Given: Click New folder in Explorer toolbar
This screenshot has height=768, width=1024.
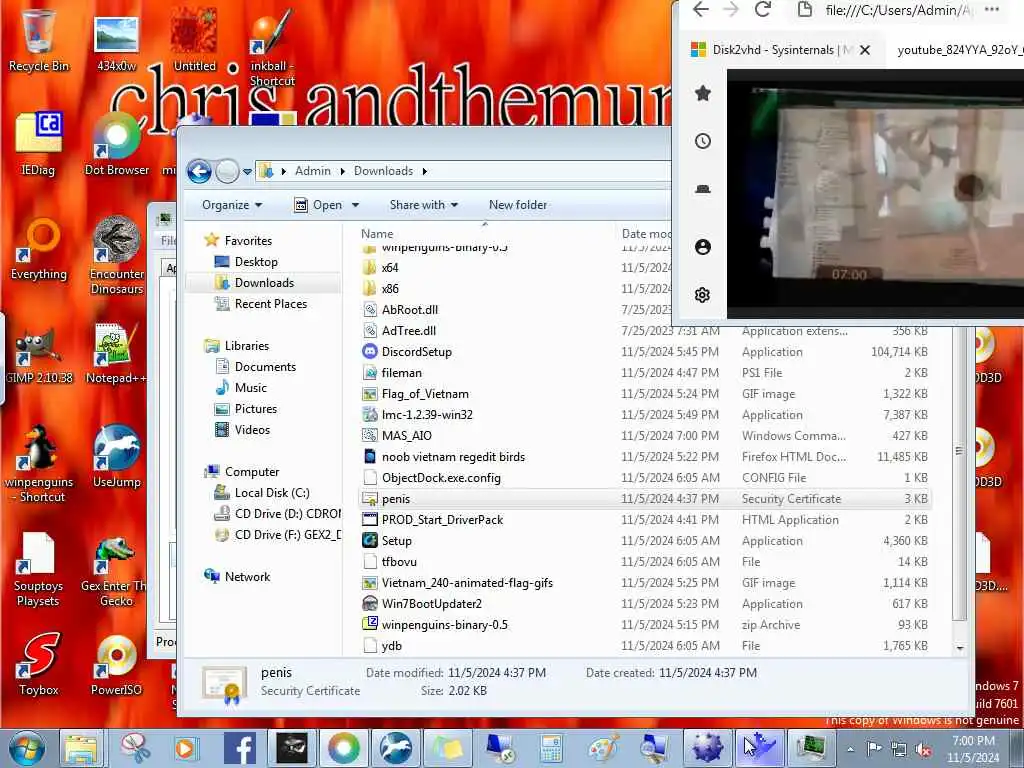Looking at the screenshot, I should 518,205.
